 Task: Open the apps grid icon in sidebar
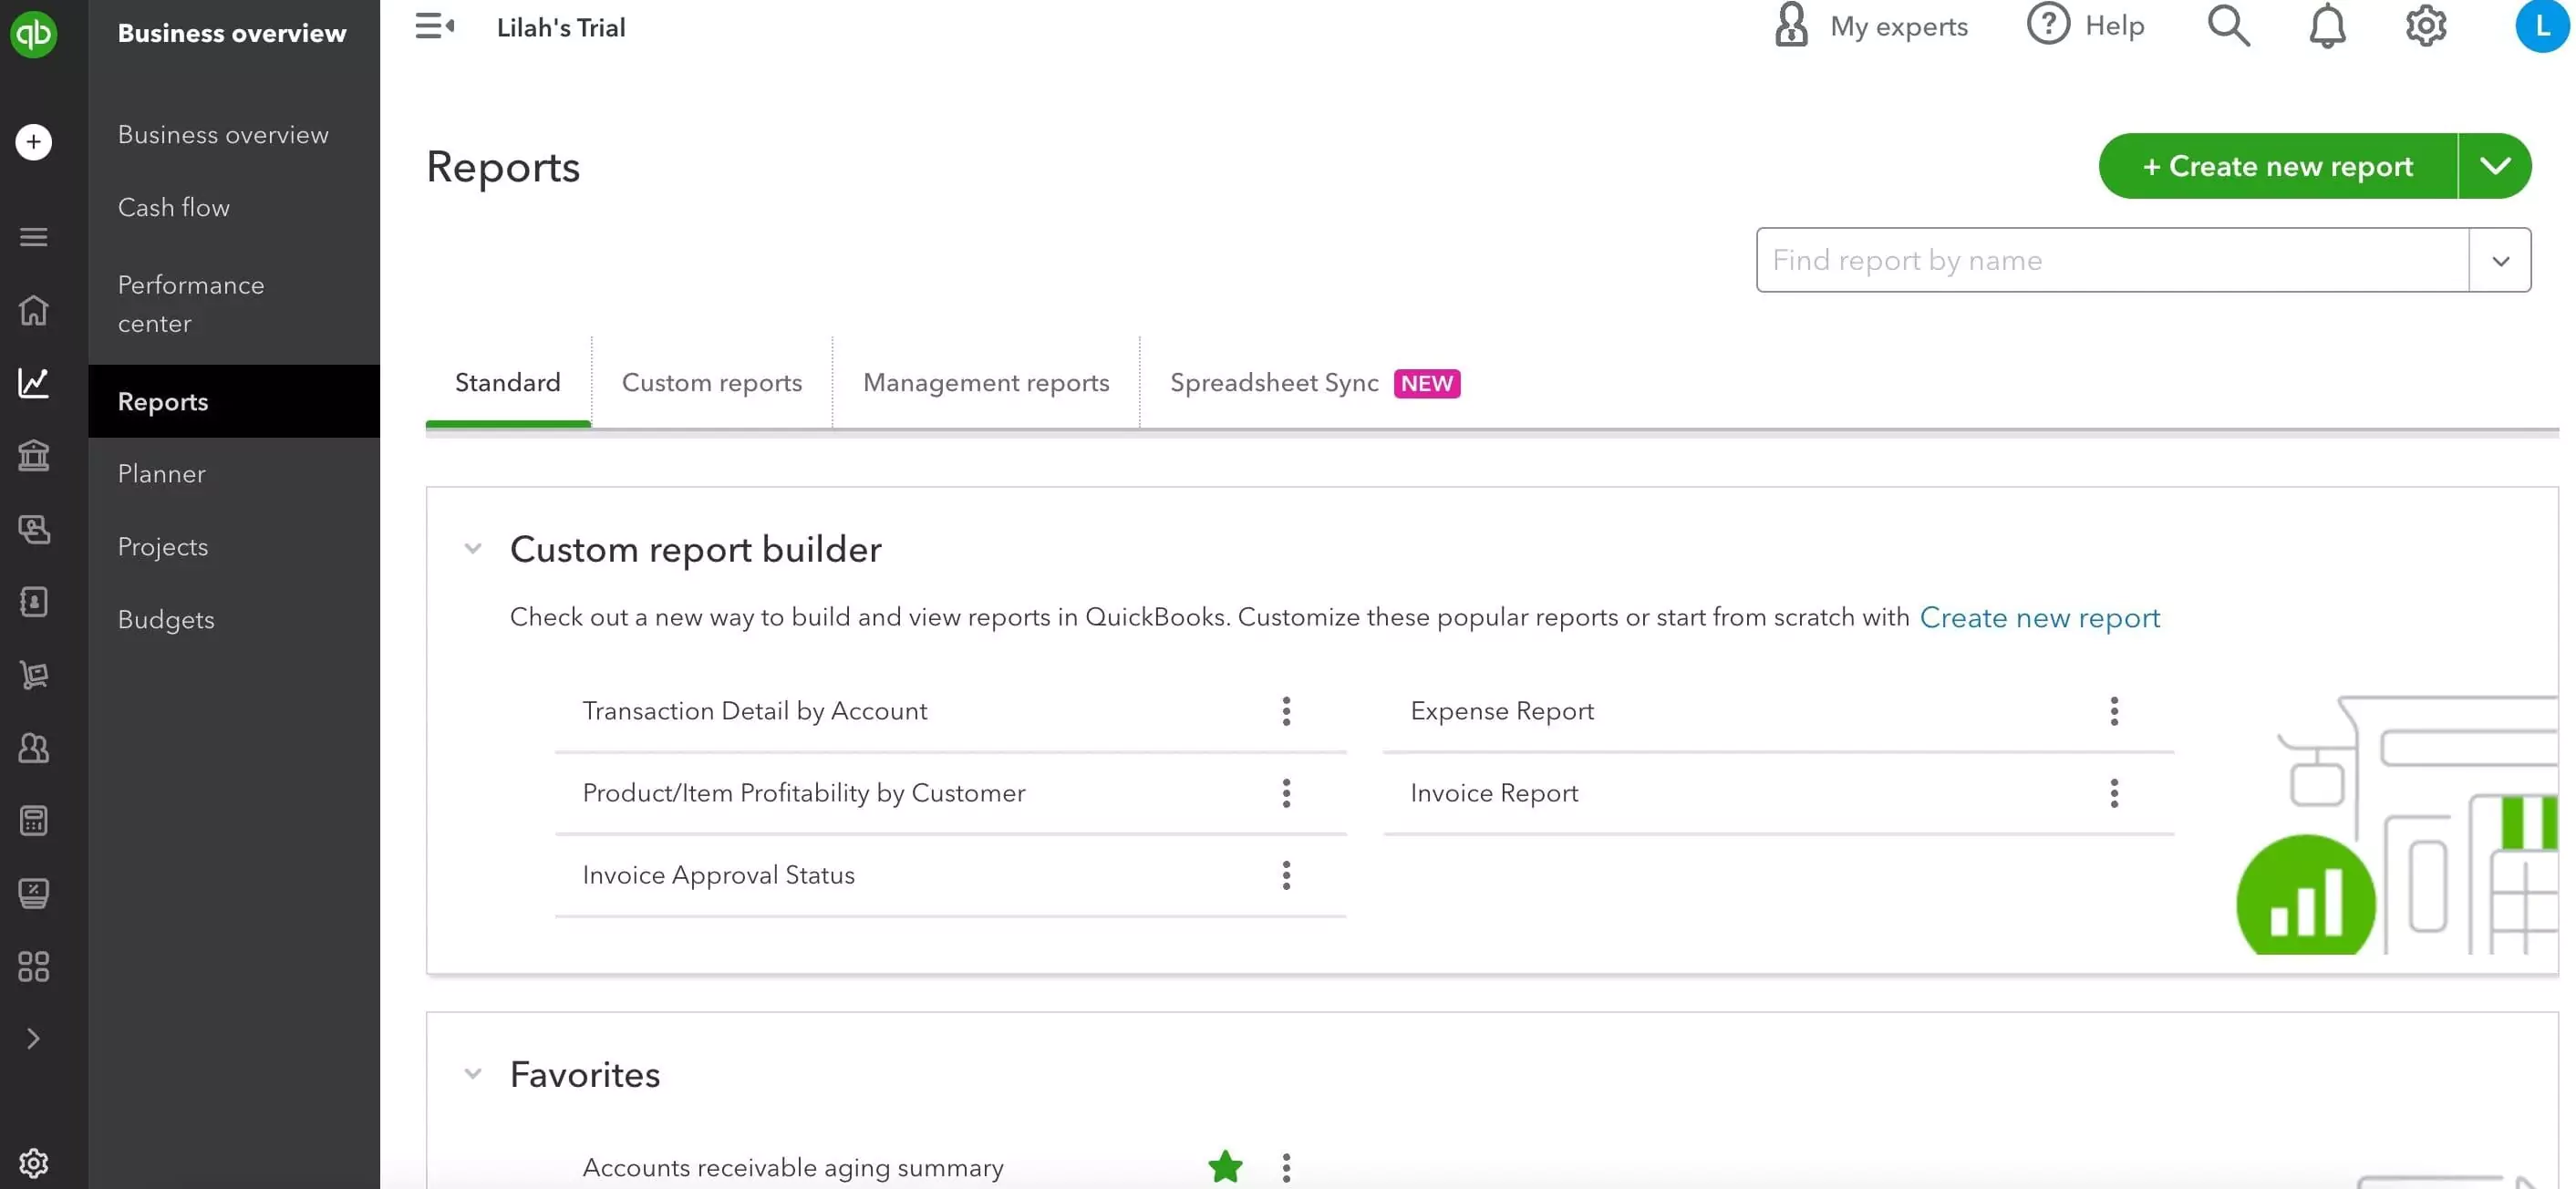point(33,966)
